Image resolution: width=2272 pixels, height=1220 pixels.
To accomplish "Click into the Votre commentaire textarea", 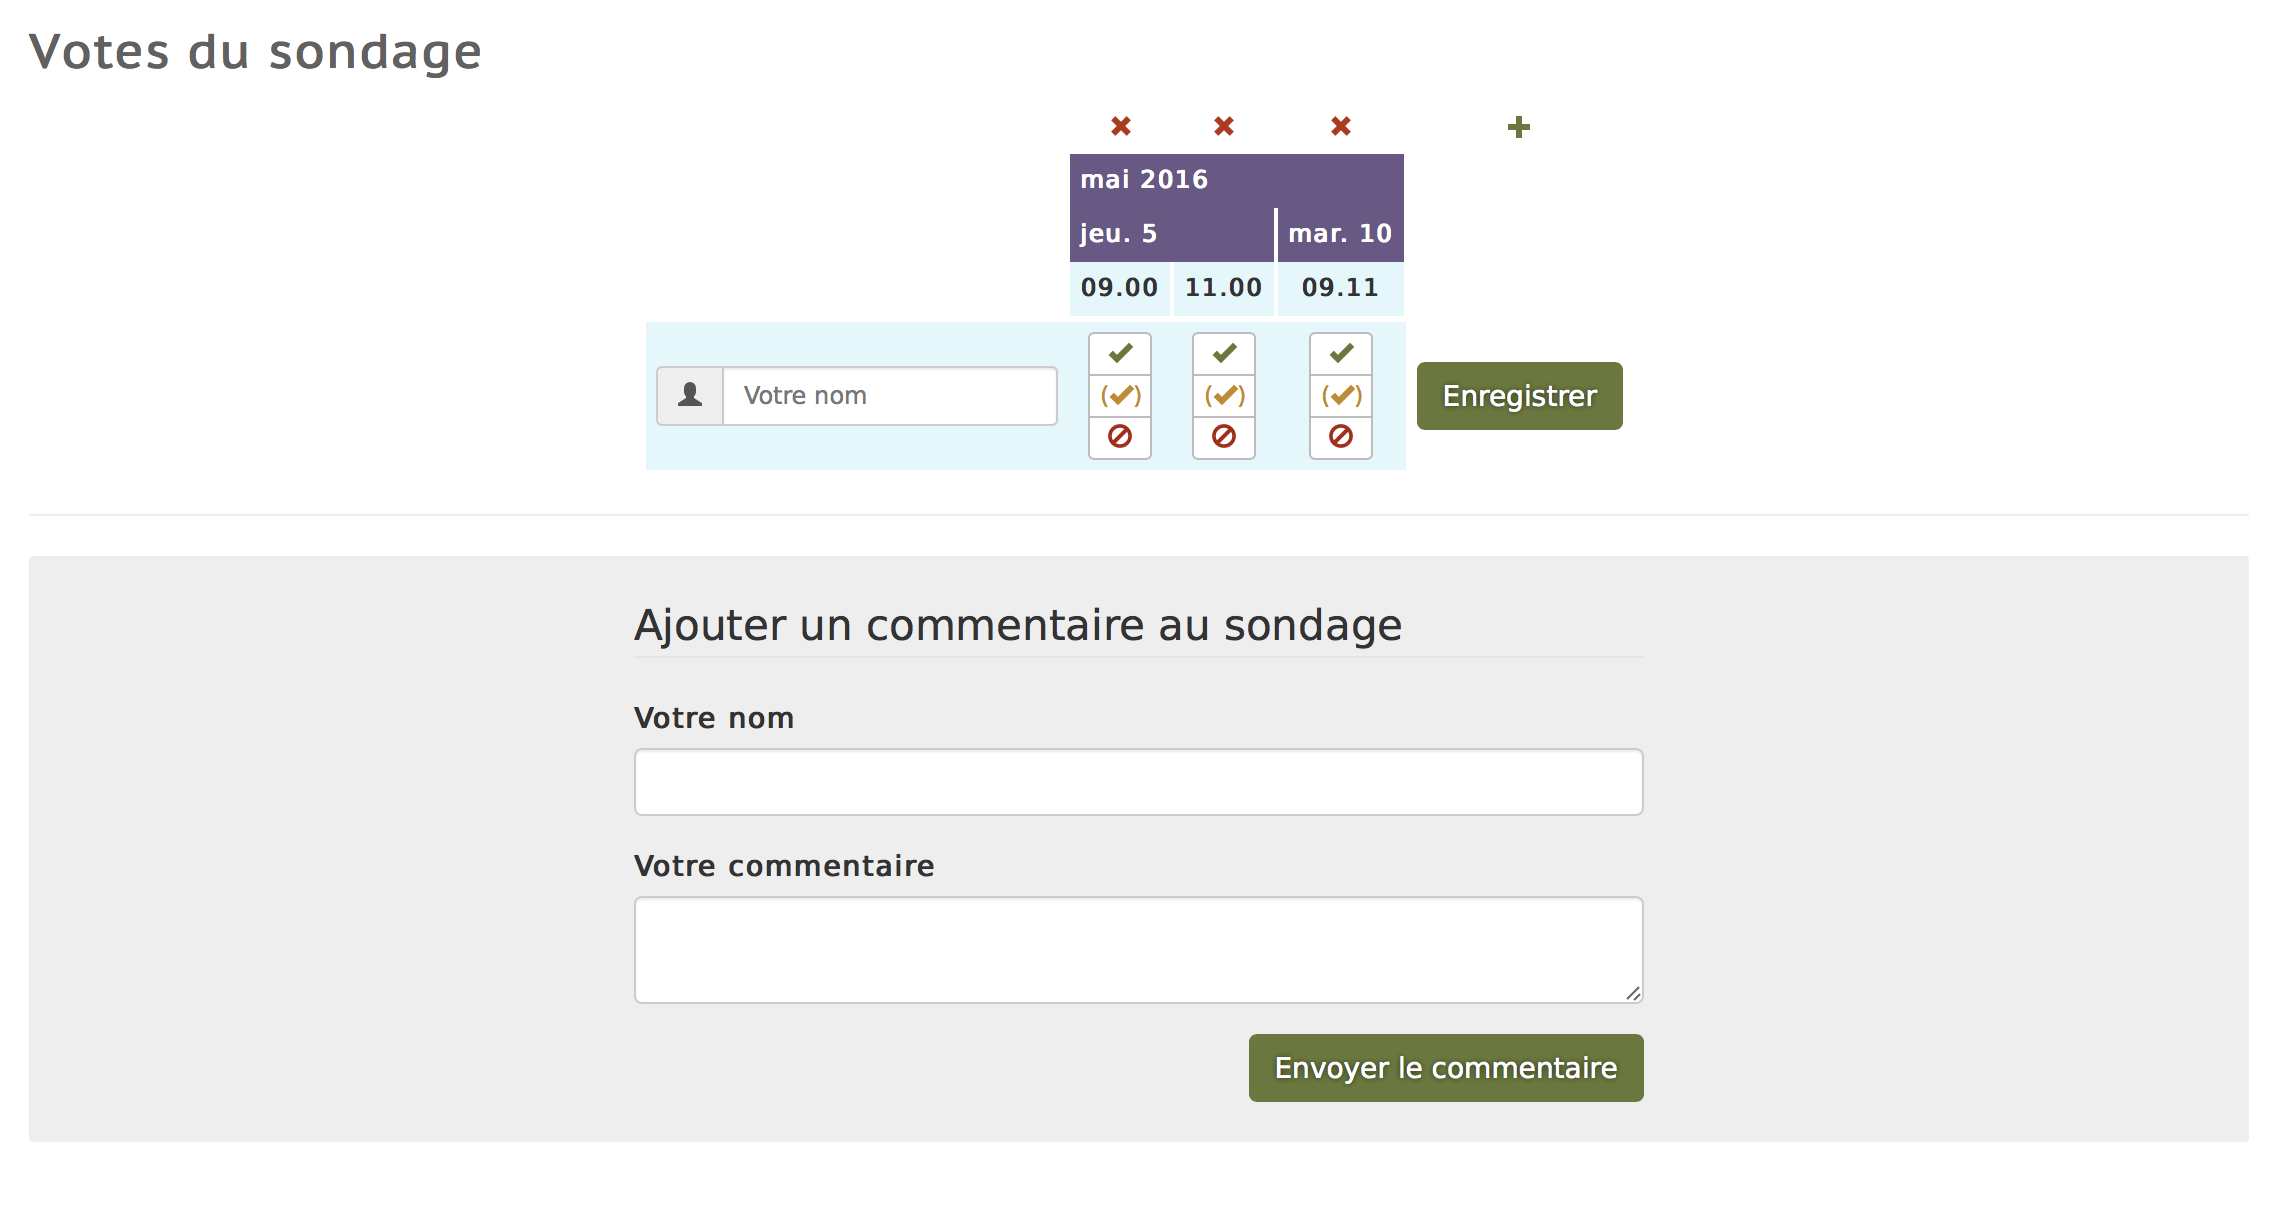I will click(x=1138, y=950).
